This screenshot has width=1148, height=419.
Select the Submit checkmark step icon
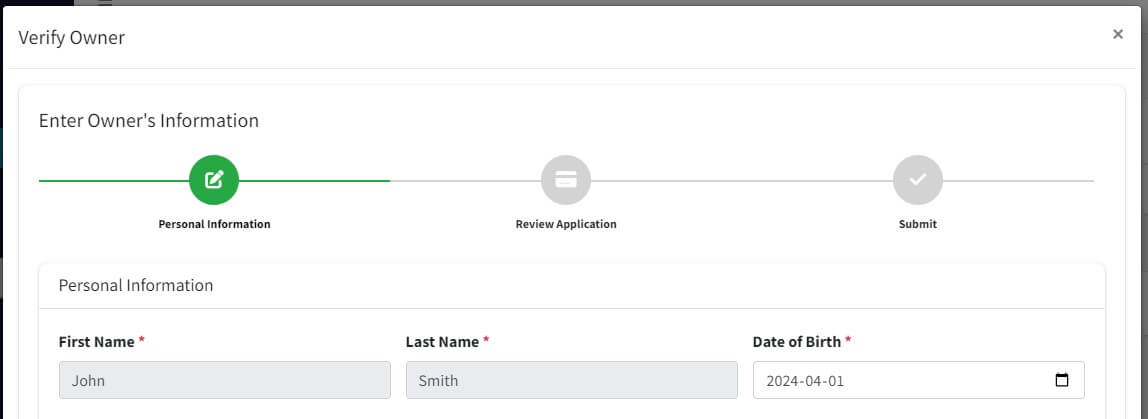coord(917,180)
